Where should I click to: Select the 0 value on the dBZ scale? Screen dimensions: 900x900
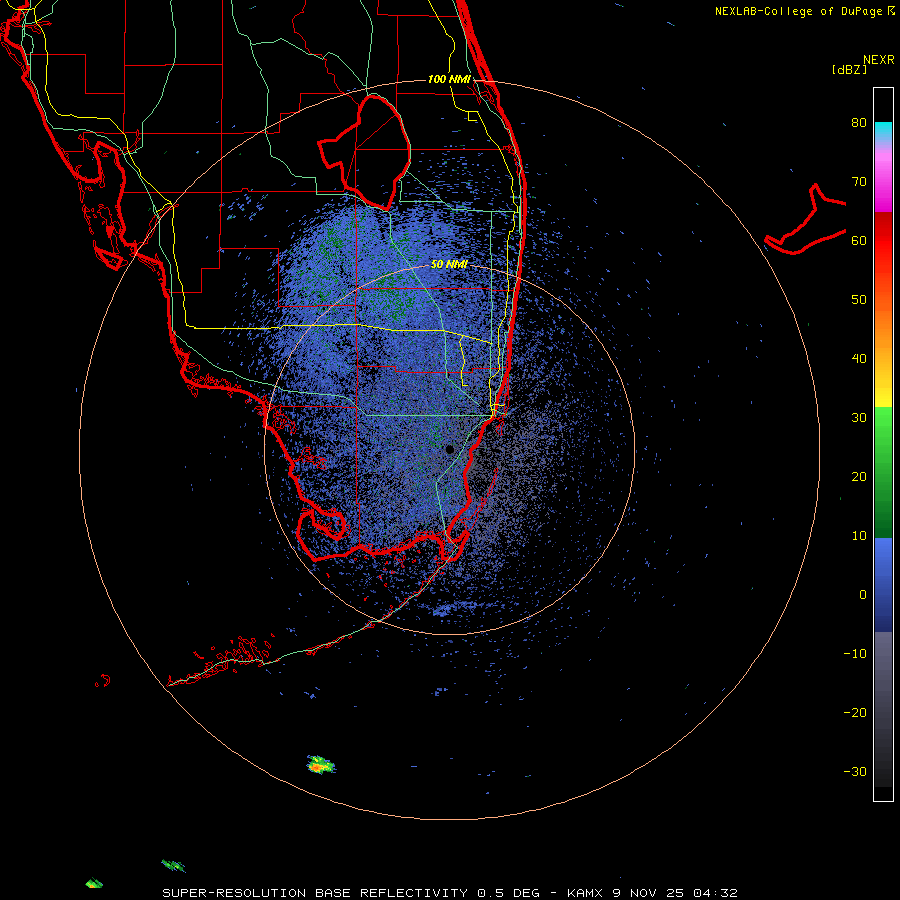[x=863, y=595]
